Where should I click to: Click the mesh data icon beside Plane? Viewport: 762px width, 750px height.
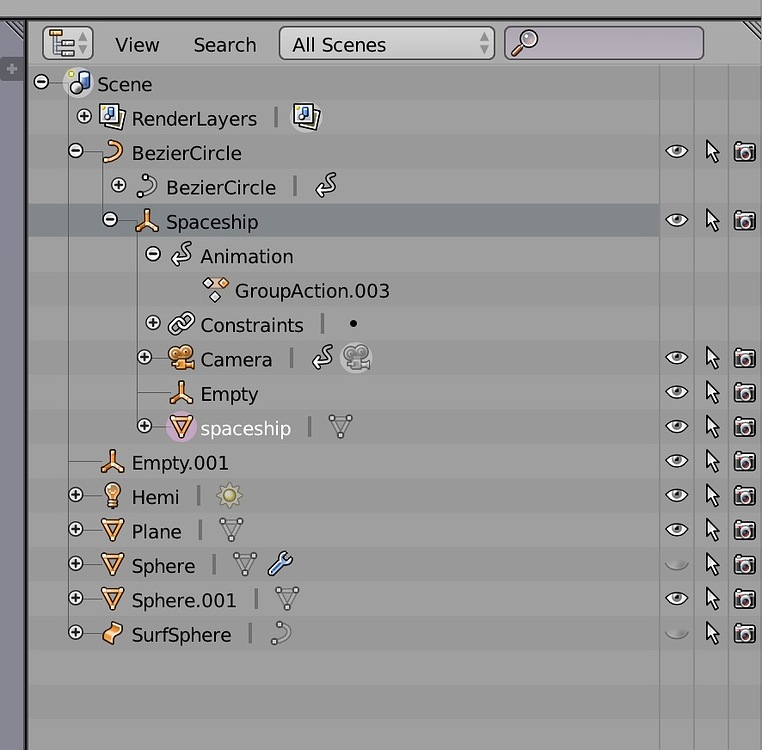point(231,530)
